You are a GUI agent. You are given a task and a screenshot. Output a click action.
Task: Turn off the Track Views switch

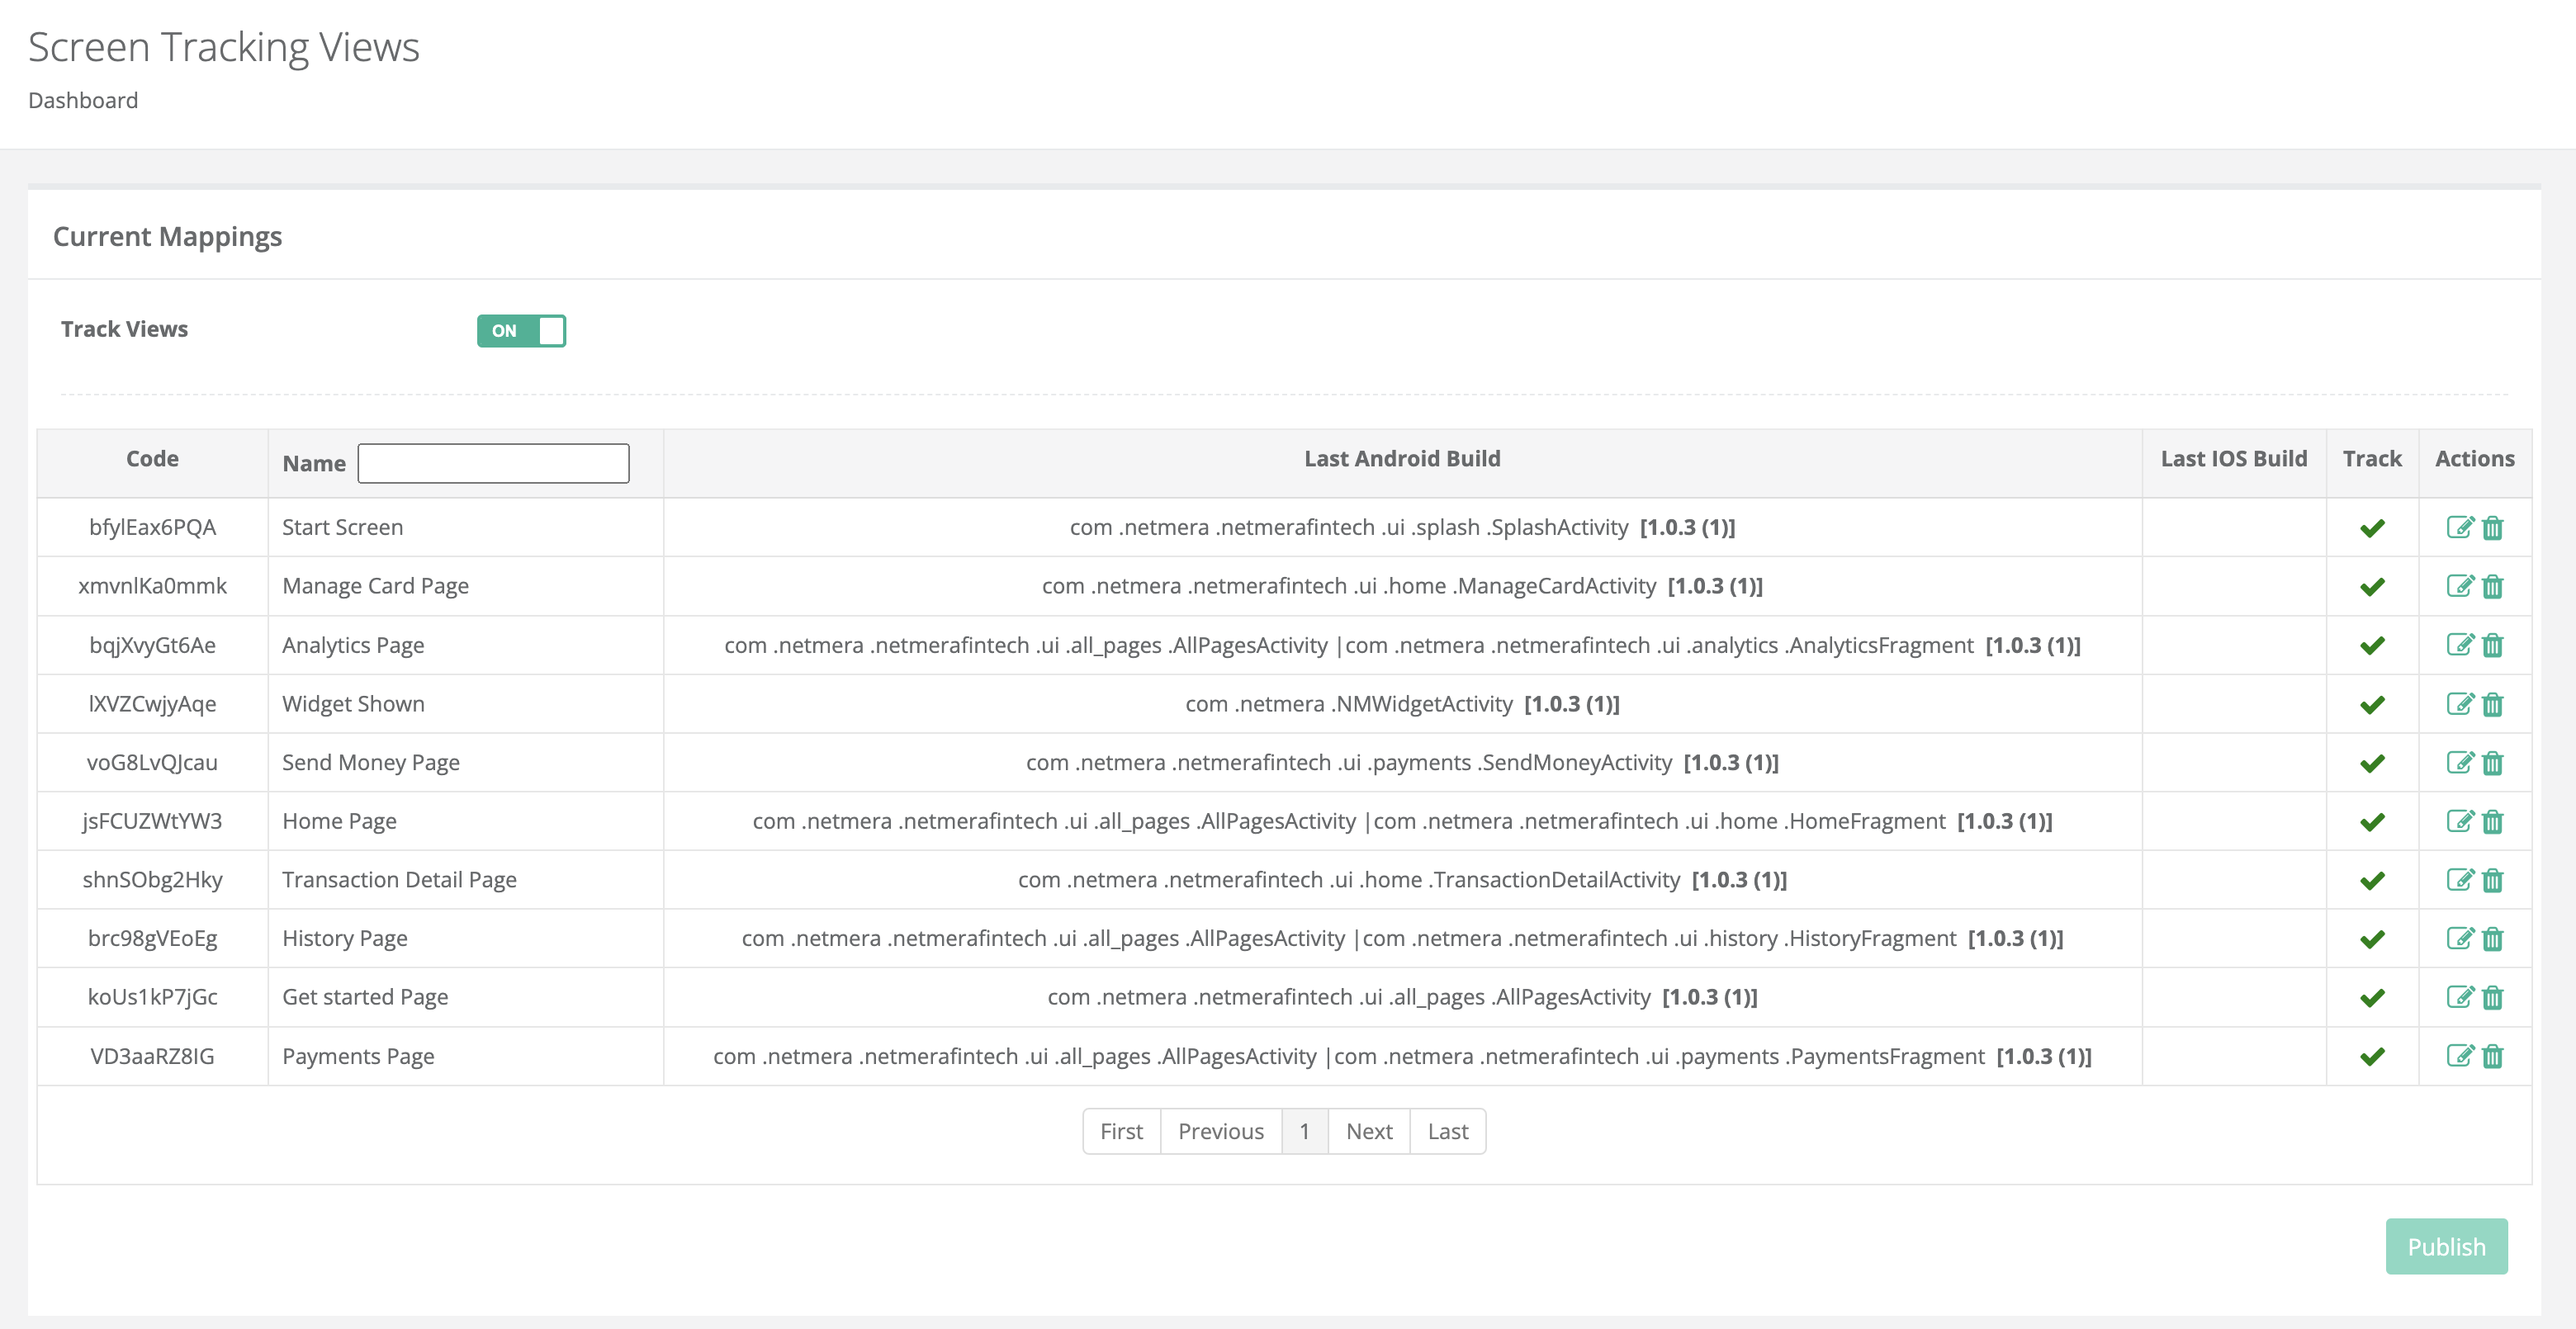pos(521,331)
